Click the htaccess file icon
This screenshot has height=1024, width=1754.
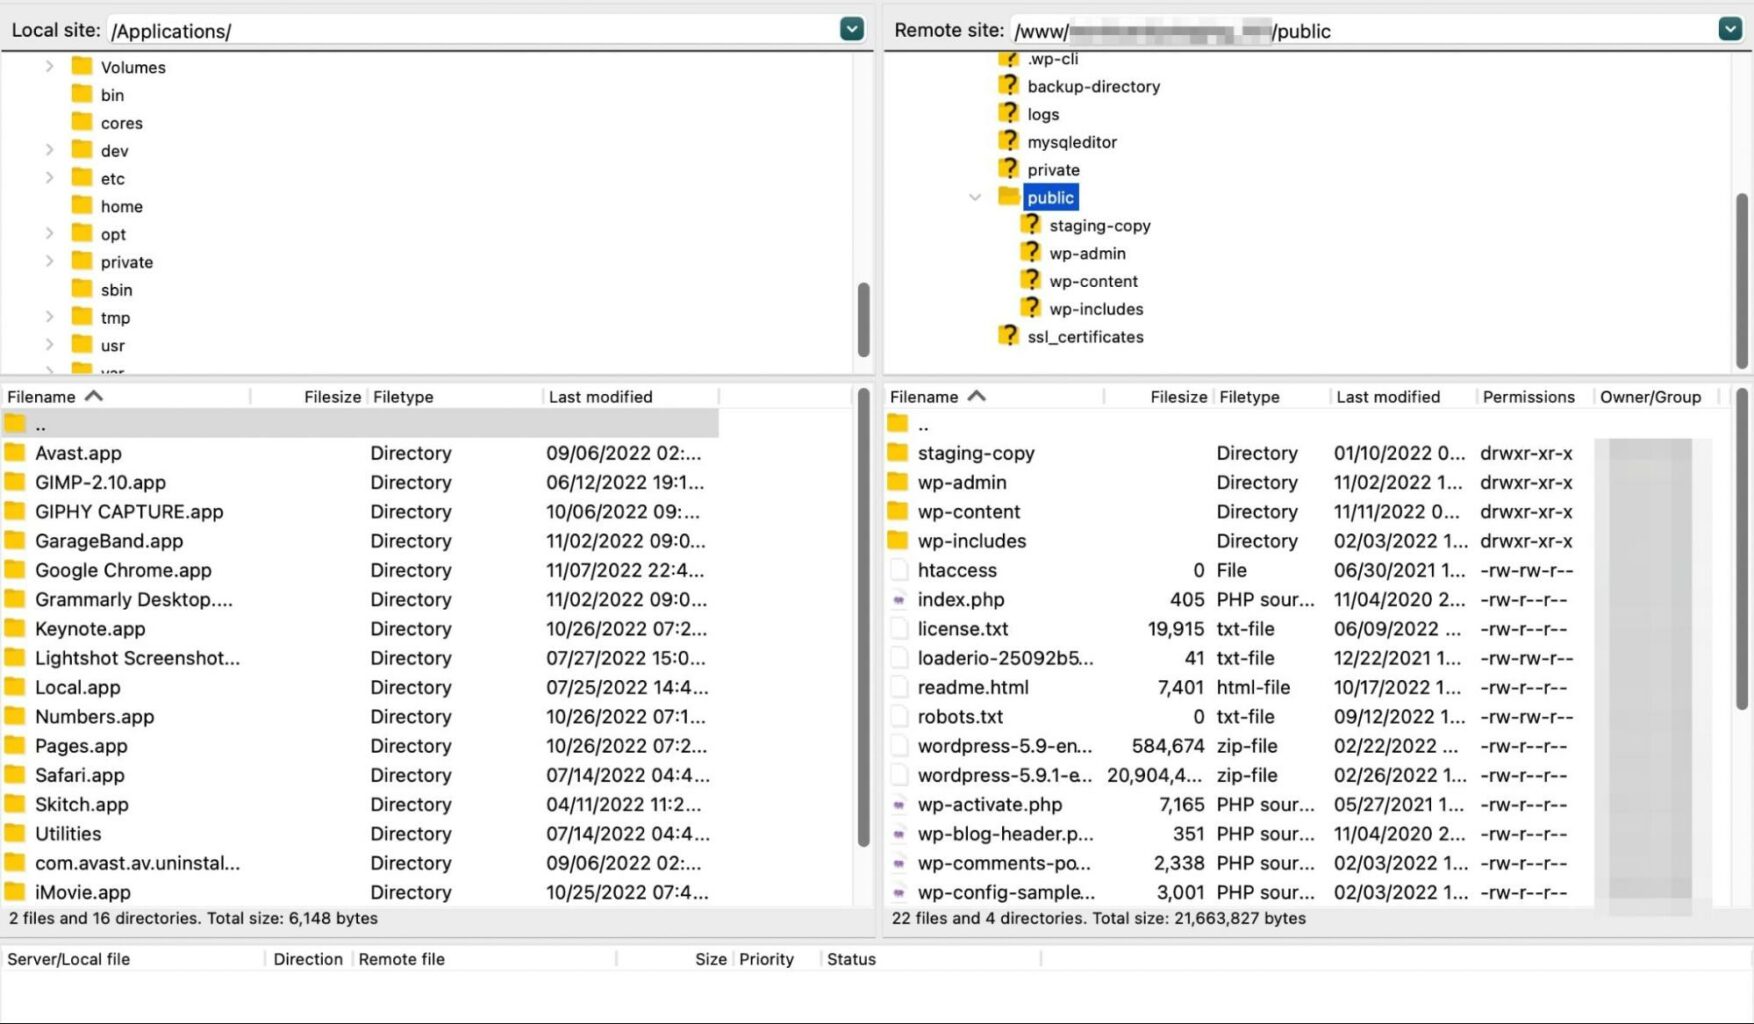(x=897, y=570)
